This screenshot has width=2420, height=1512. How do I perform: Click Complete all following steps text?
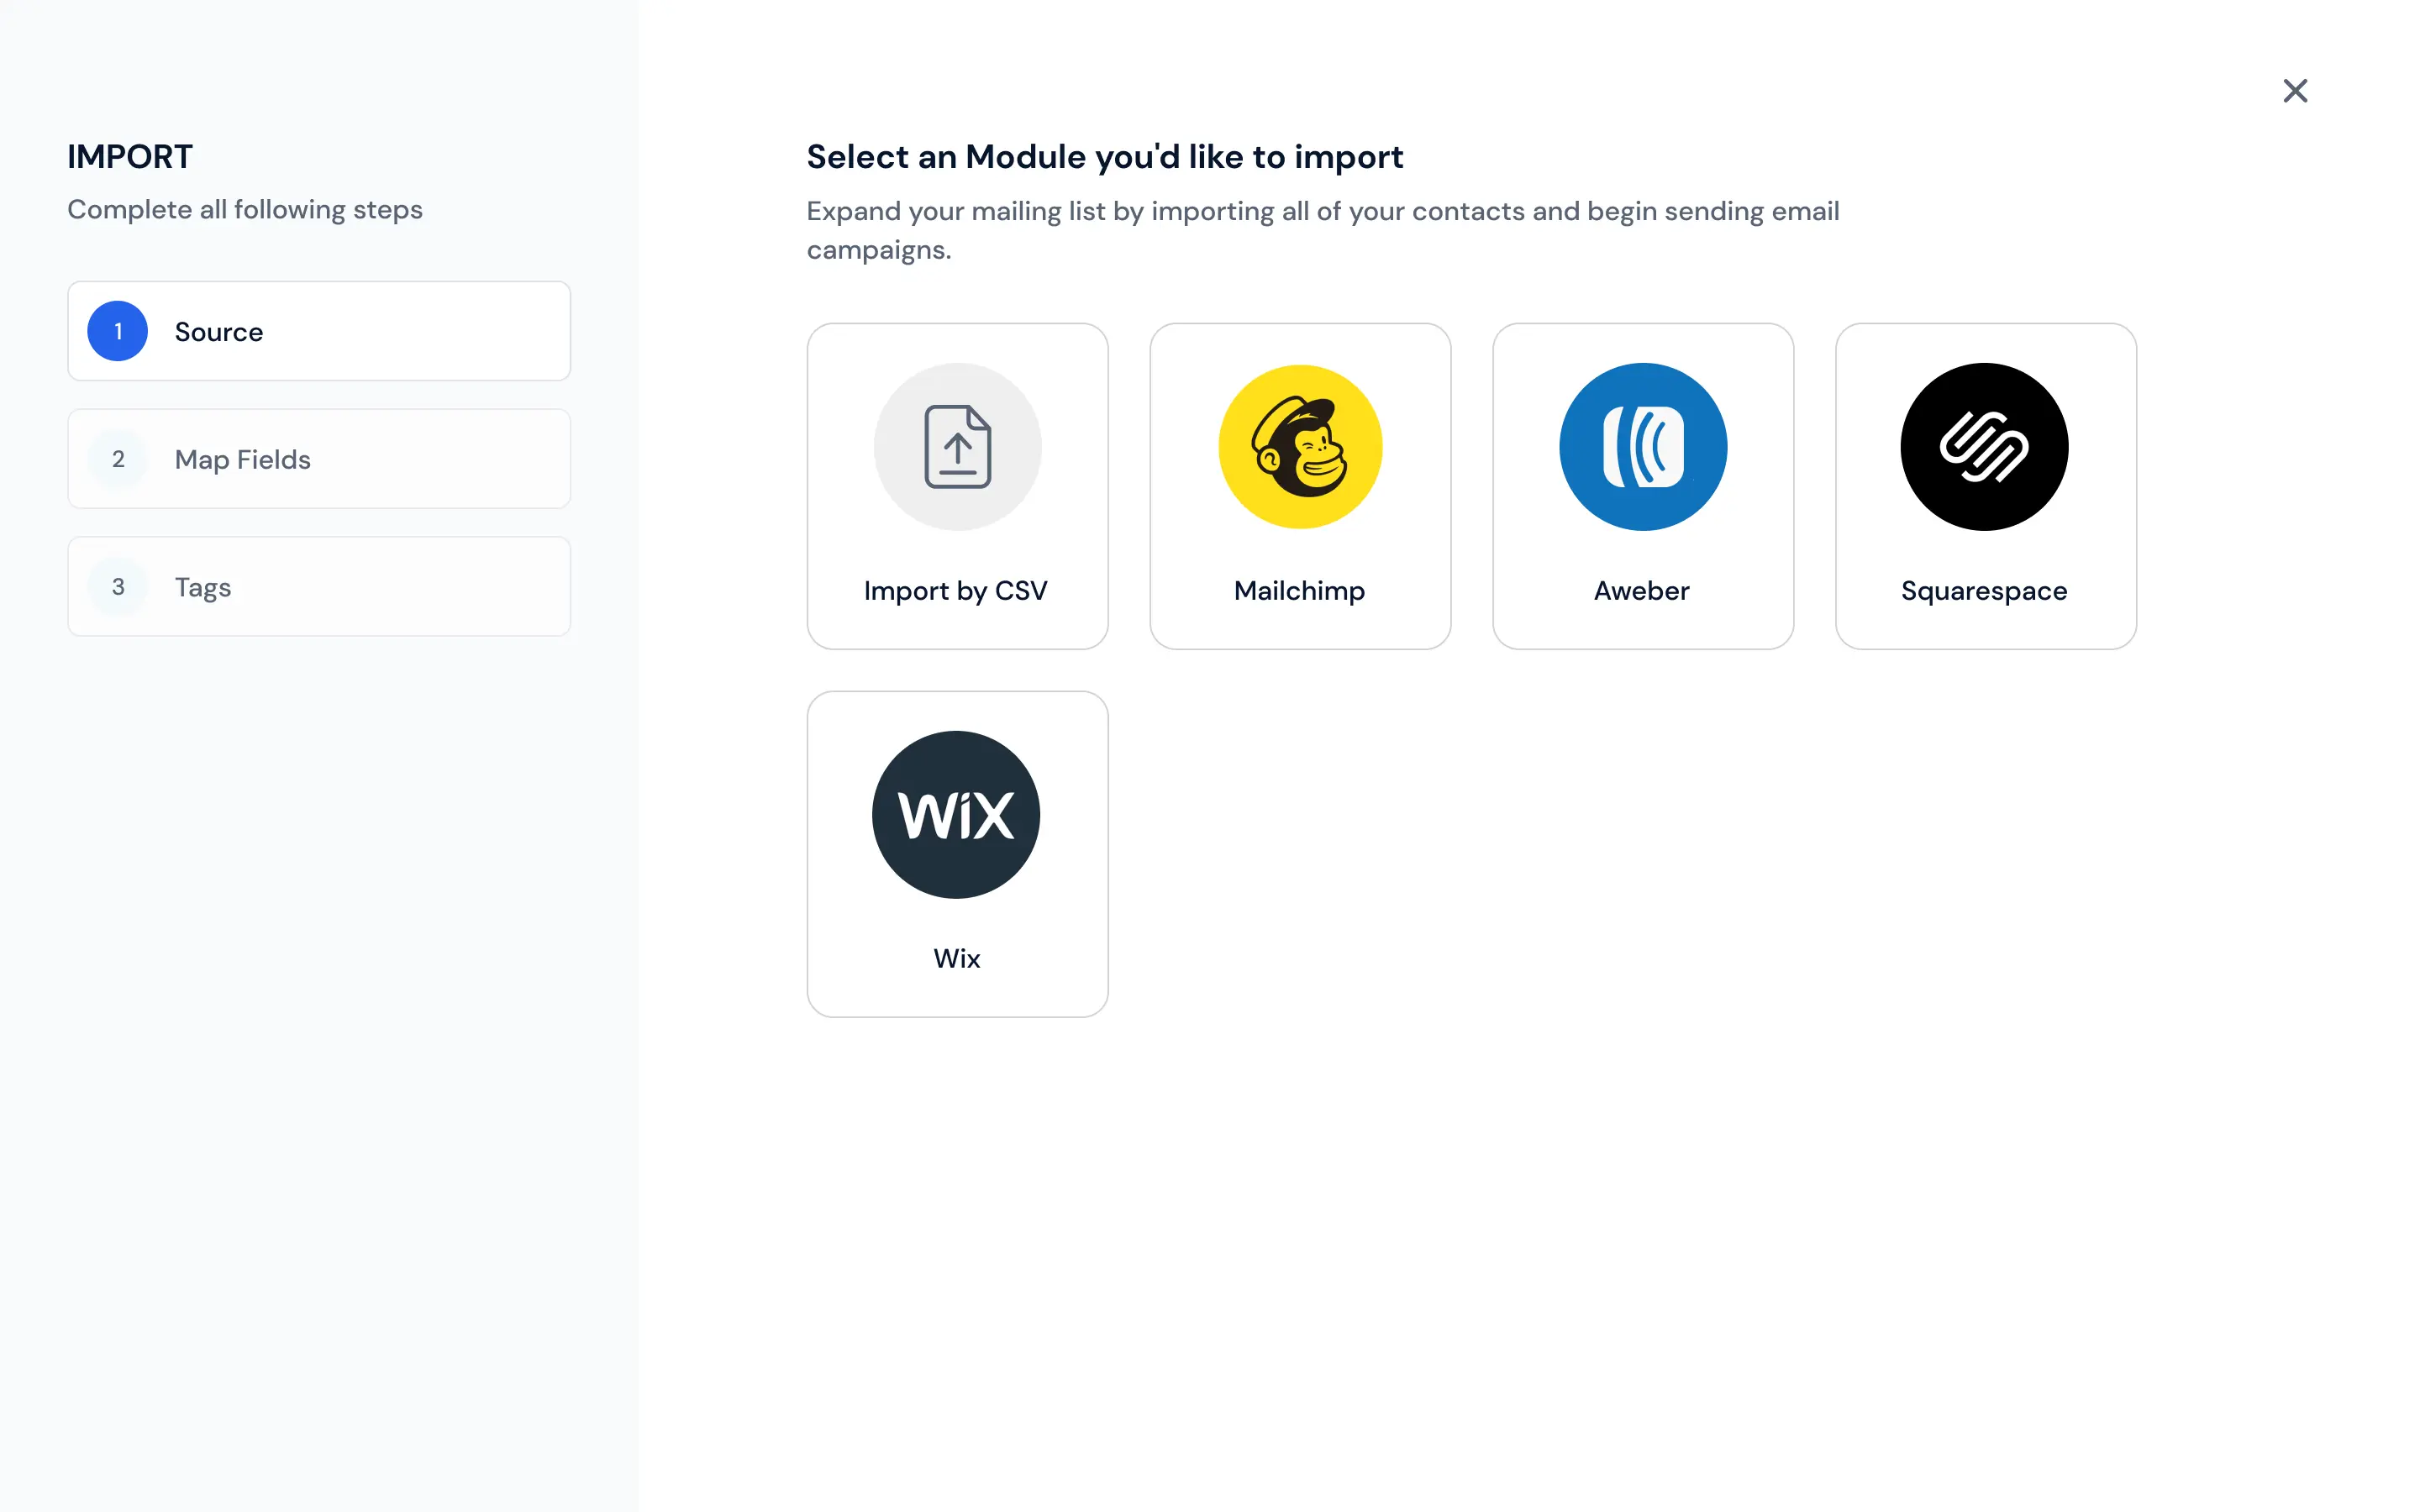tap(245, 209)
